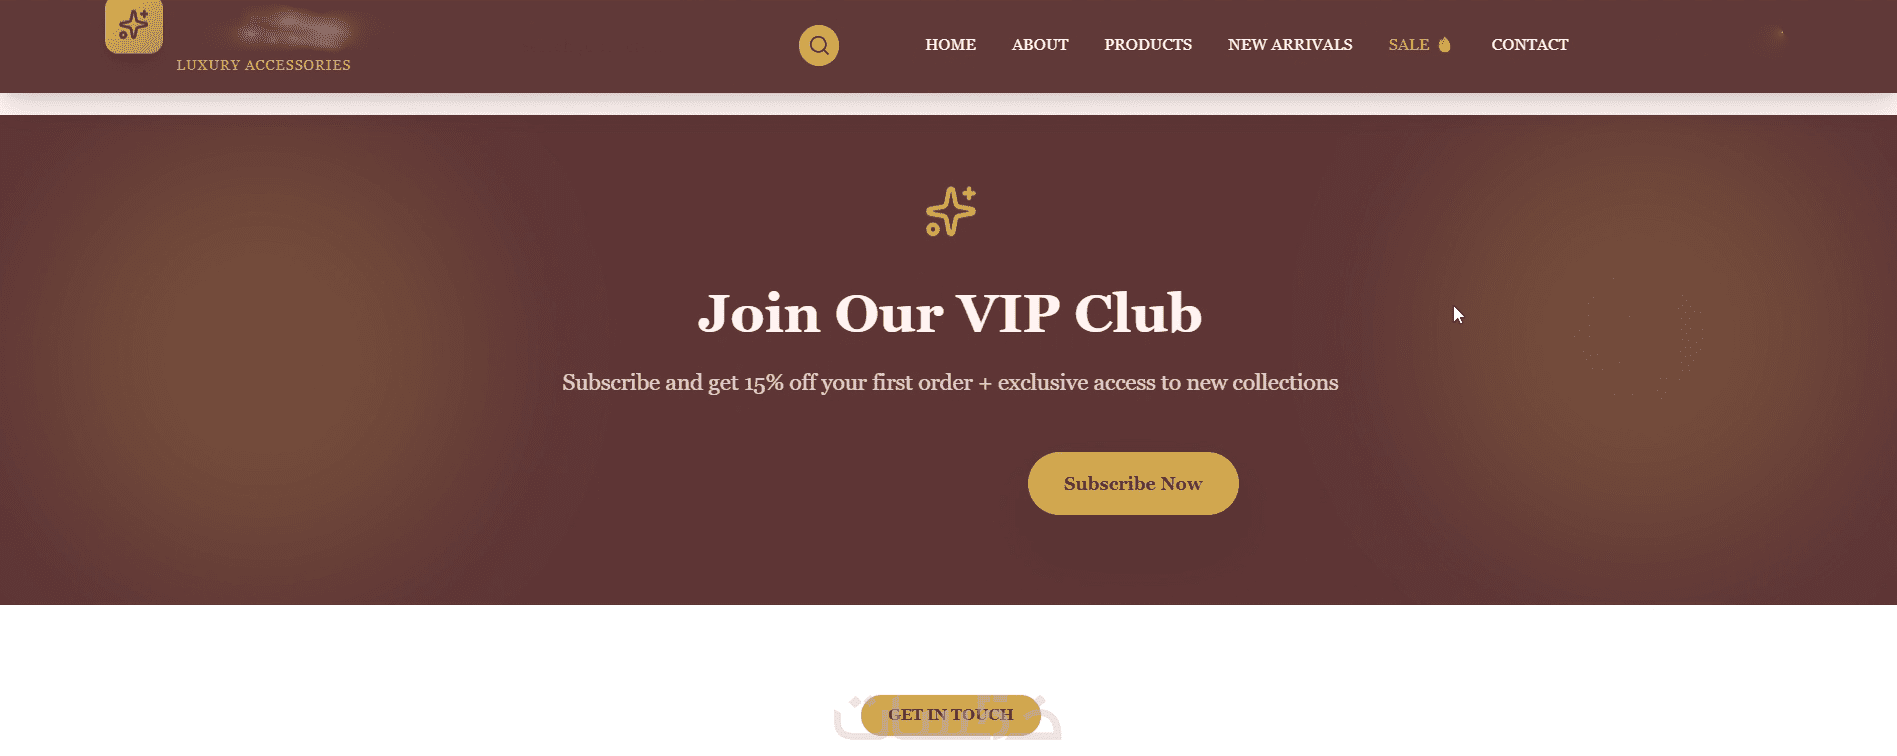Click the Join Our VIP Club heading

tap(949, 314)
